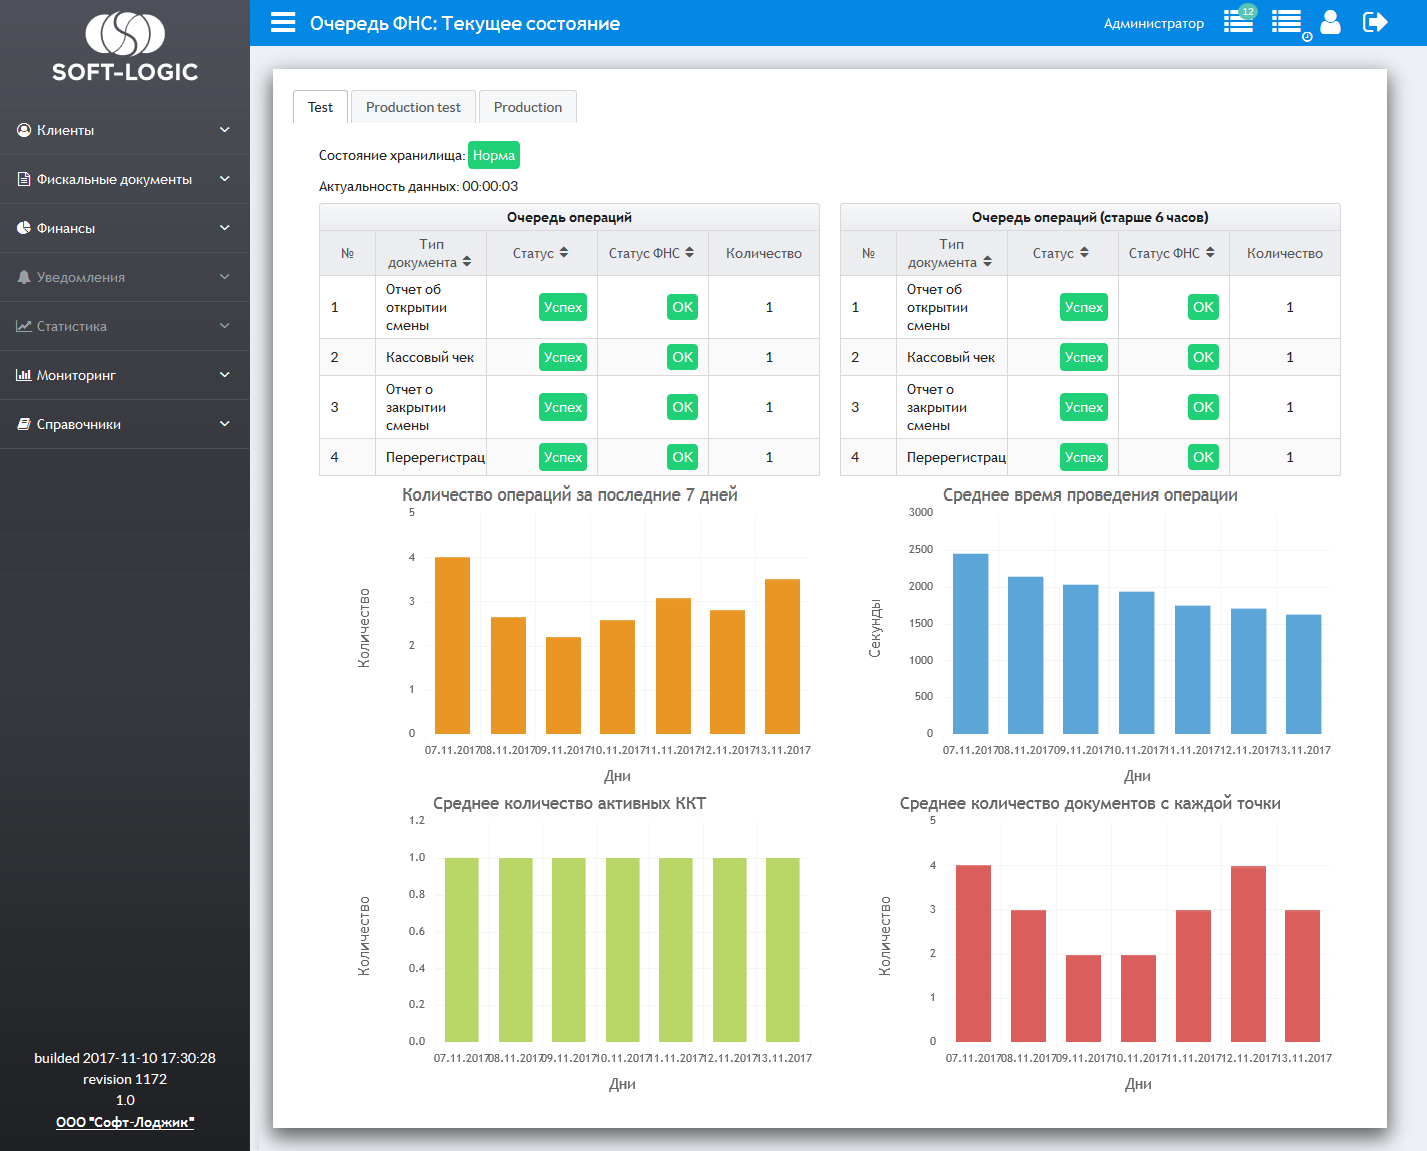The image size is (1427, 1151).
Task: Expand the Фискальные документы chevron
Action: (x=225, y=179)
